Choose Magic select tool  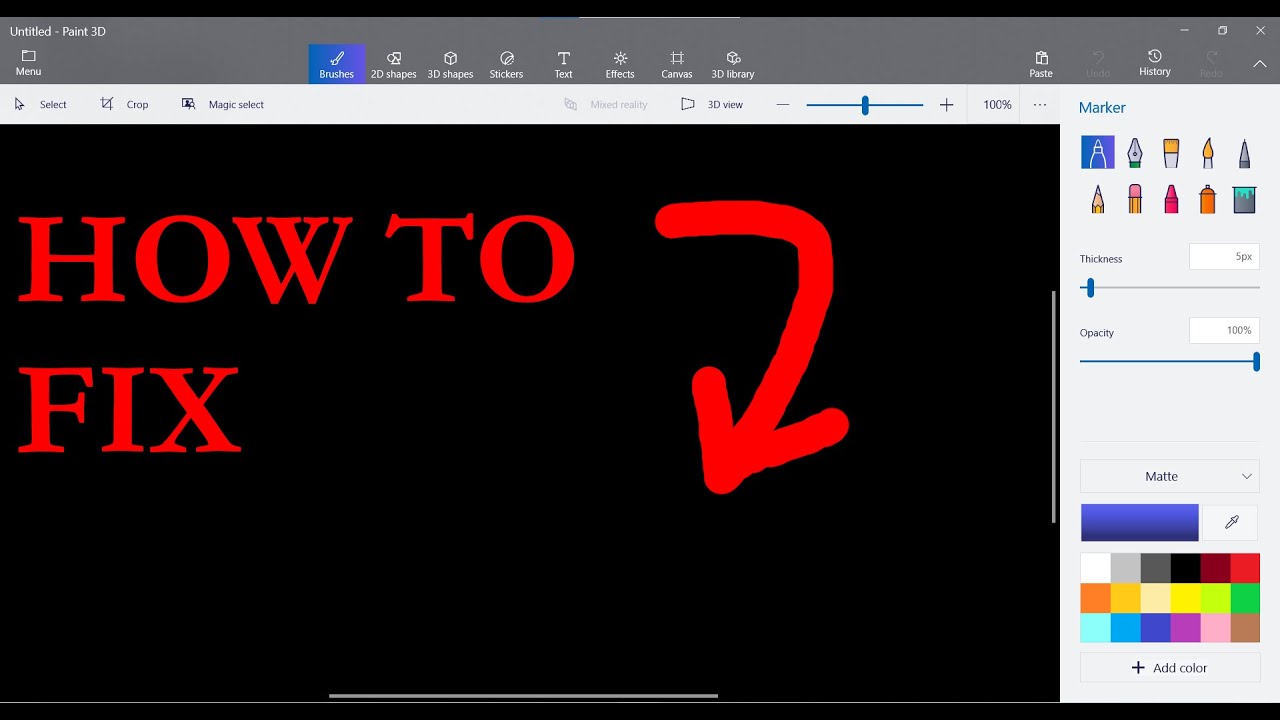pyautogui.click(x=223, y=104)
